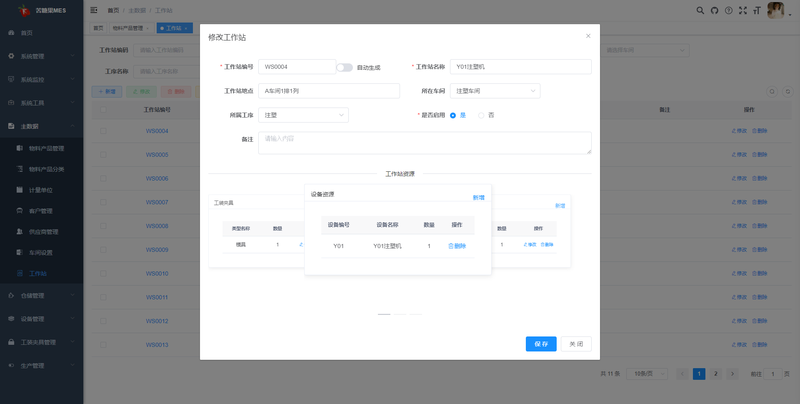Tick the checkbox for row WS0007

click(103, 202)
